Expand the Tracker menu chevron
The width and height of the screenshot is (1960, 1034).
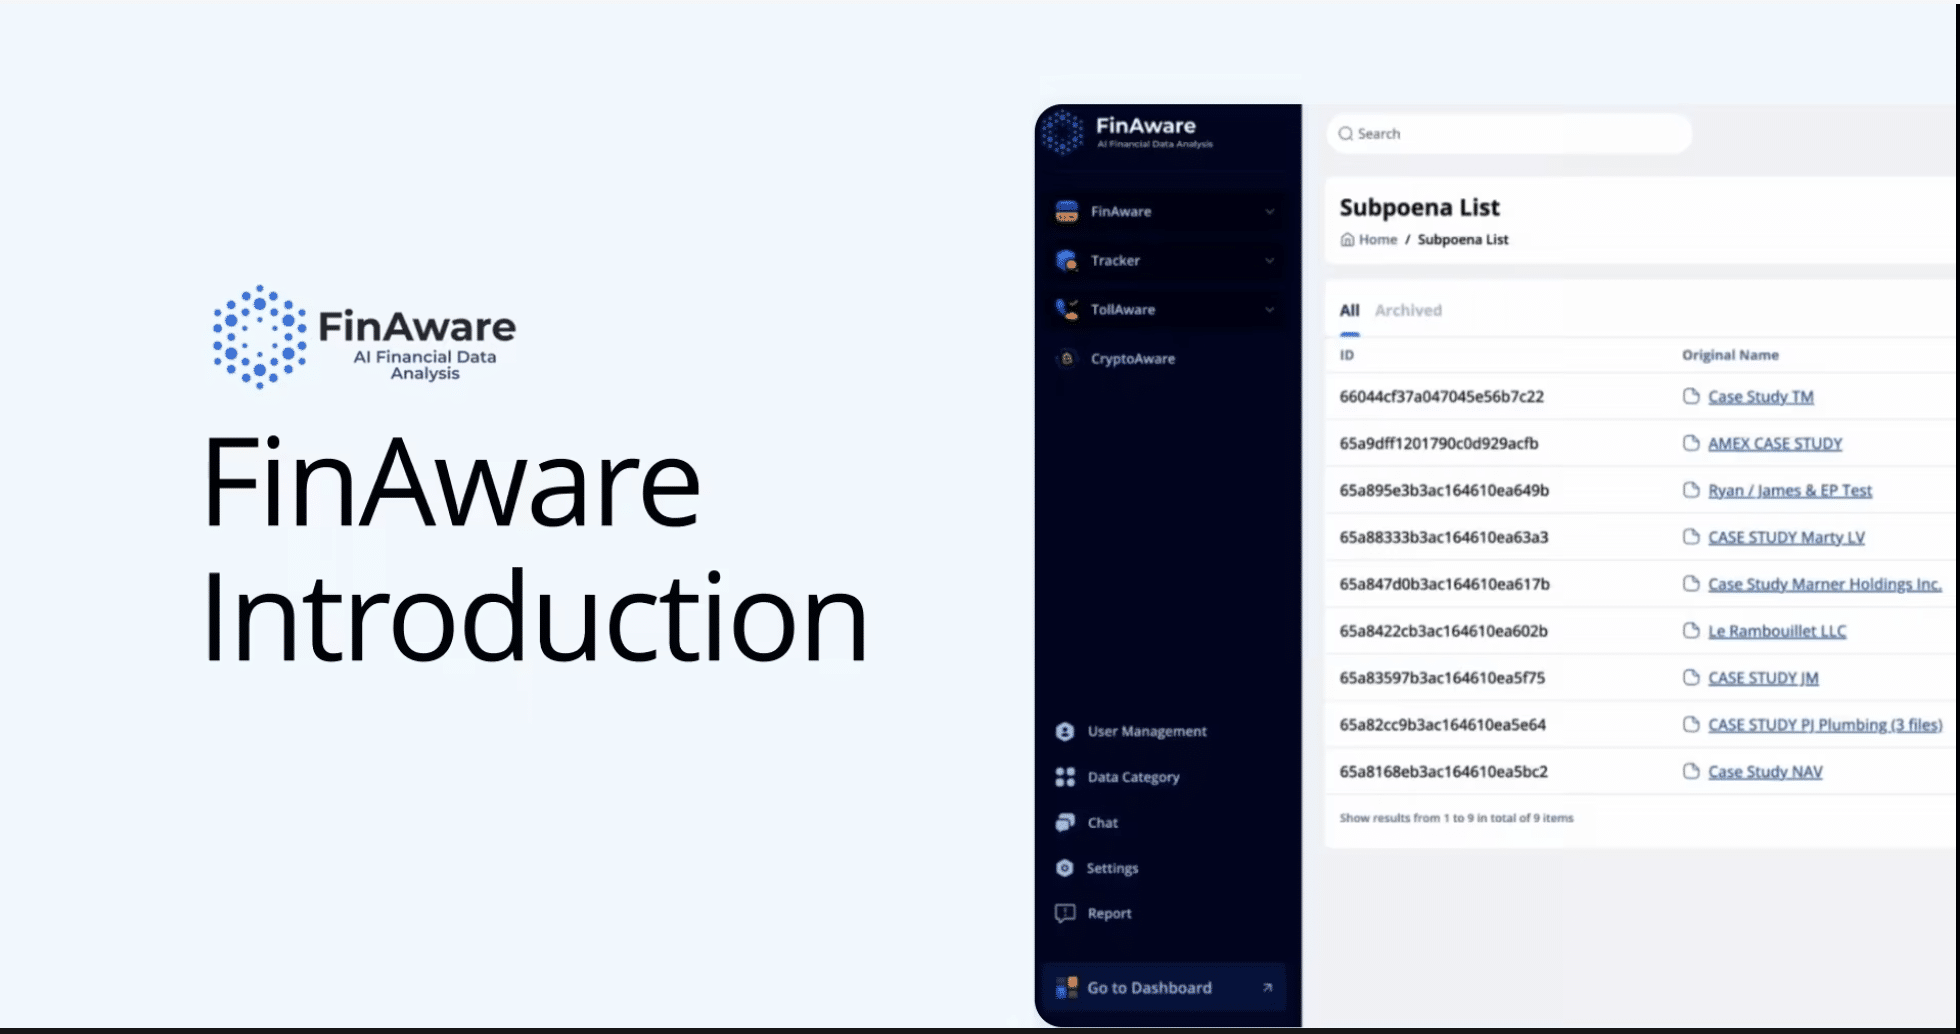(x=1269, y=261)
